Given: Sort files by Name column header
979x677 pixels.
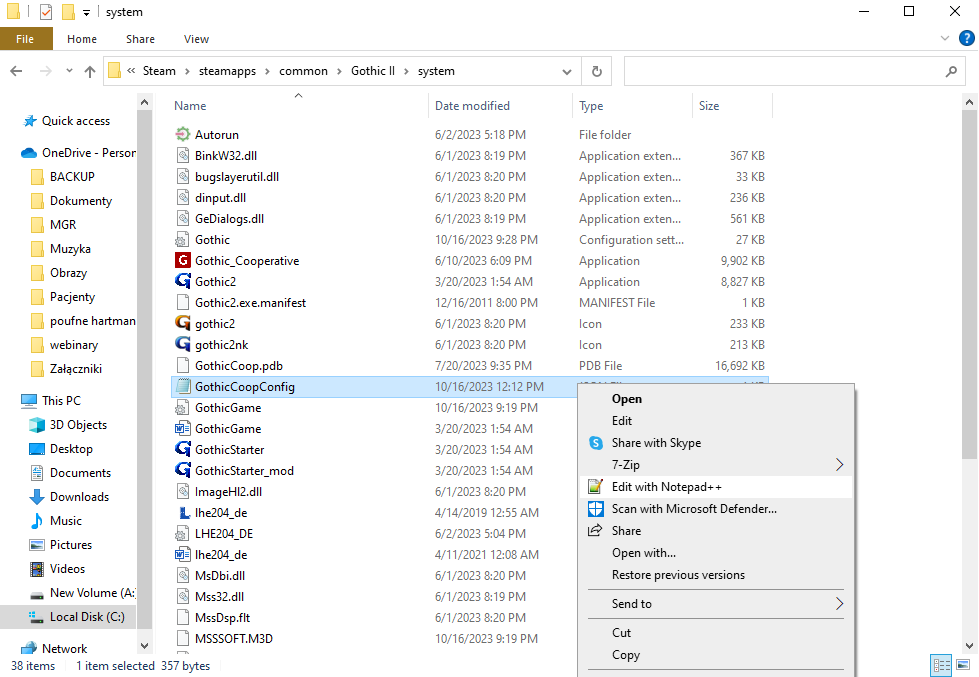Looking at the screenshot, I should pos(299,106).
